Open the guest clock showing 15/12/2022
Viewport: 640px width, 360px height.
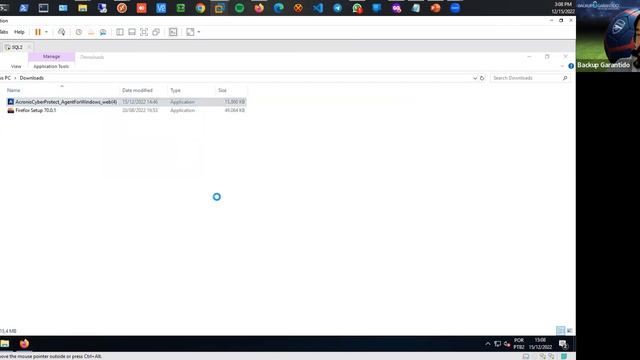540,344
